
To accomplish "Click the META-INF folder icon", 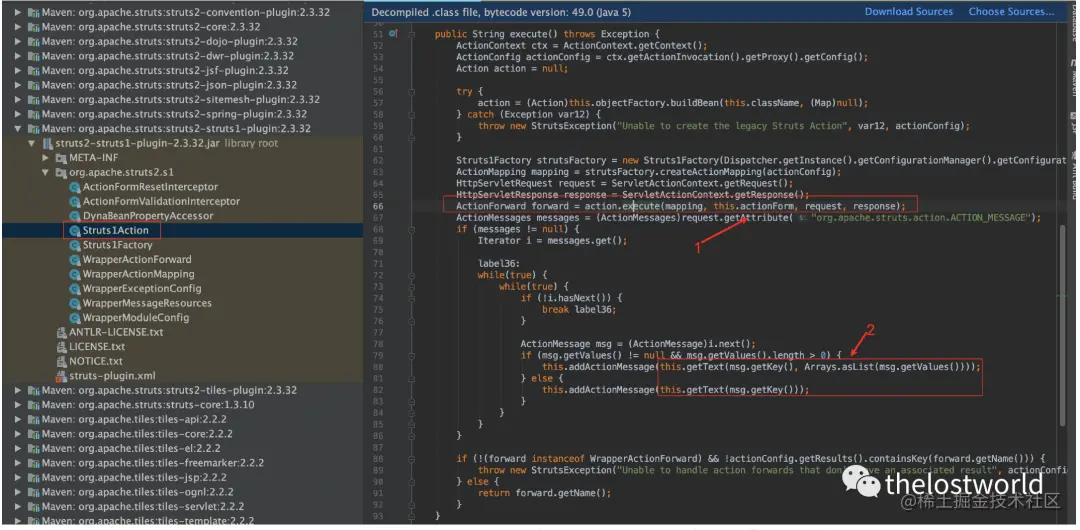I will click(61, 158).
